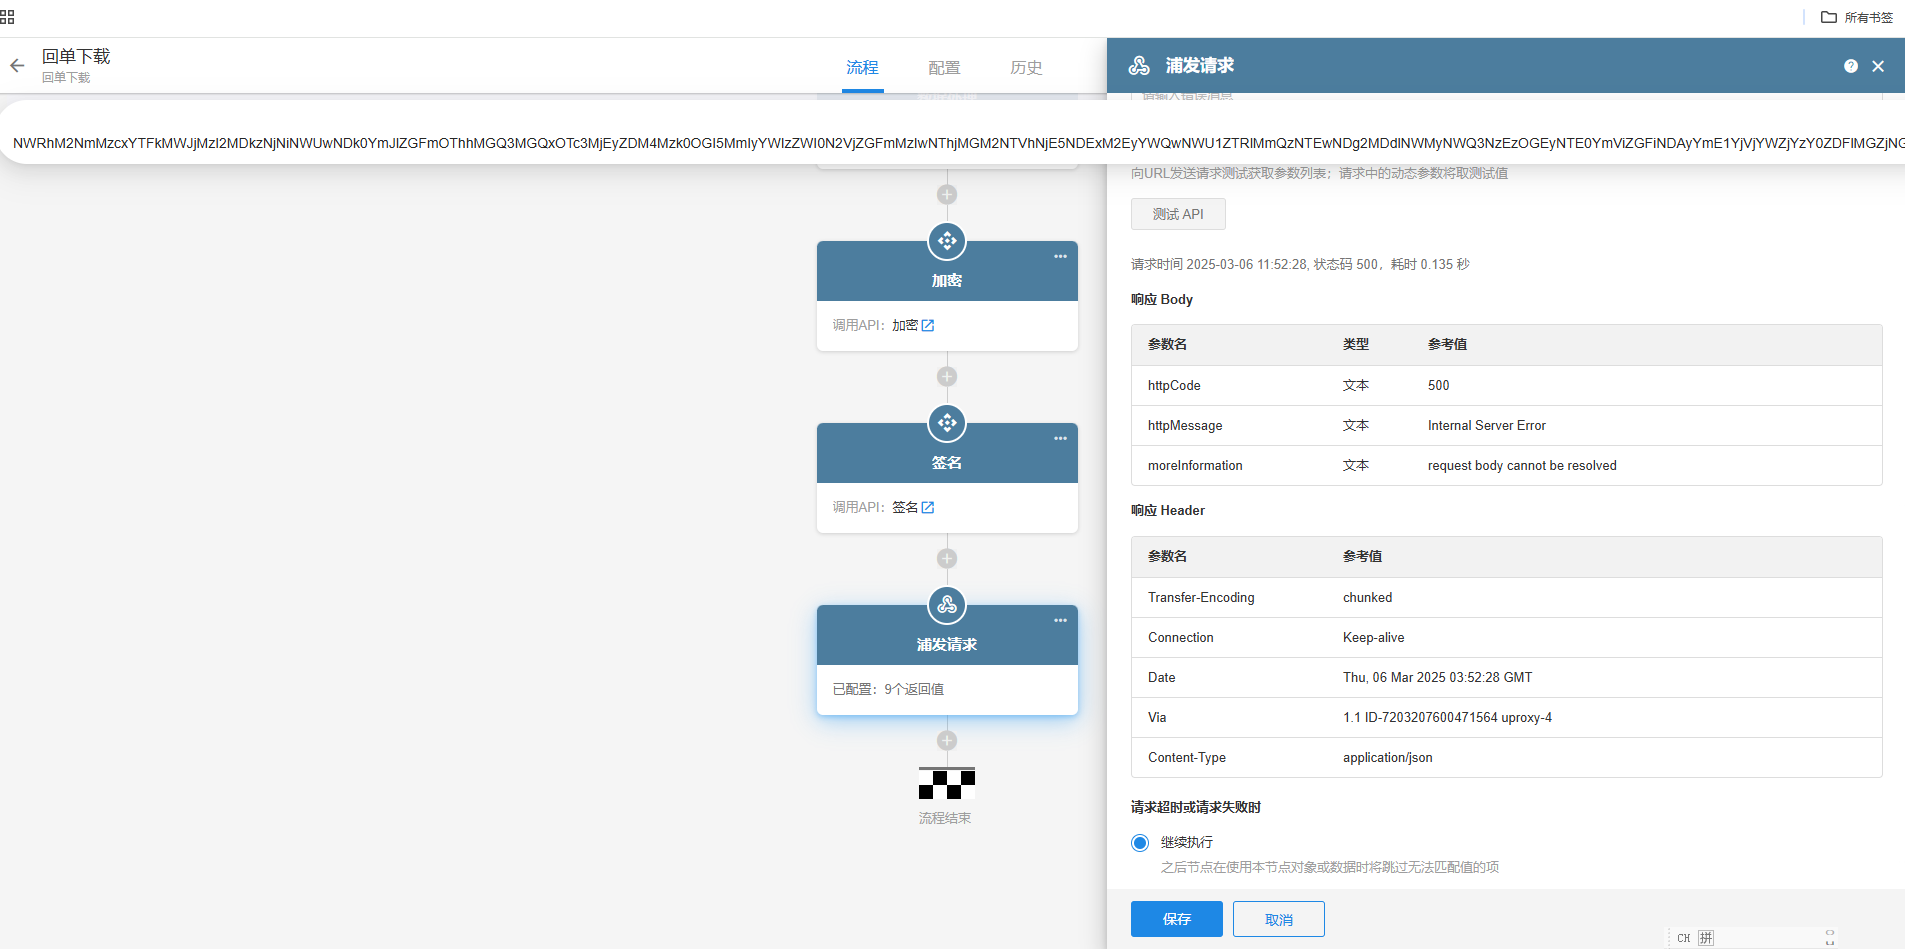1905x949 pixels.
Task: Open the more menu on 签名 node
Action: click(x=1060, y=439)
